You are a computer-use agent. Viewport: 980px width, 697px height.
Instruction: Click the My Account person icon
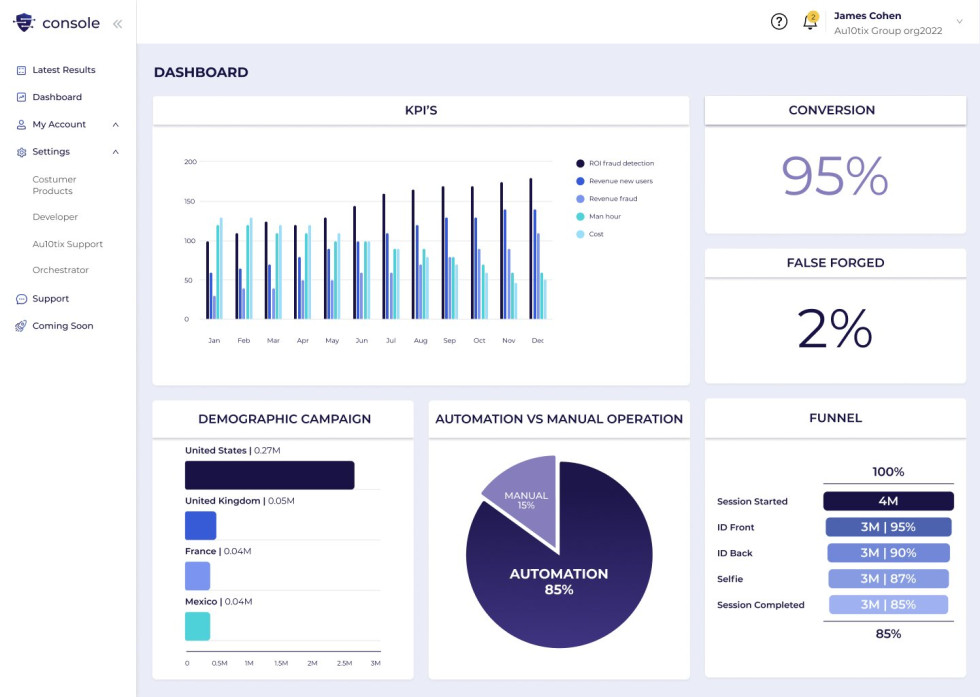(x=22, y=125)
